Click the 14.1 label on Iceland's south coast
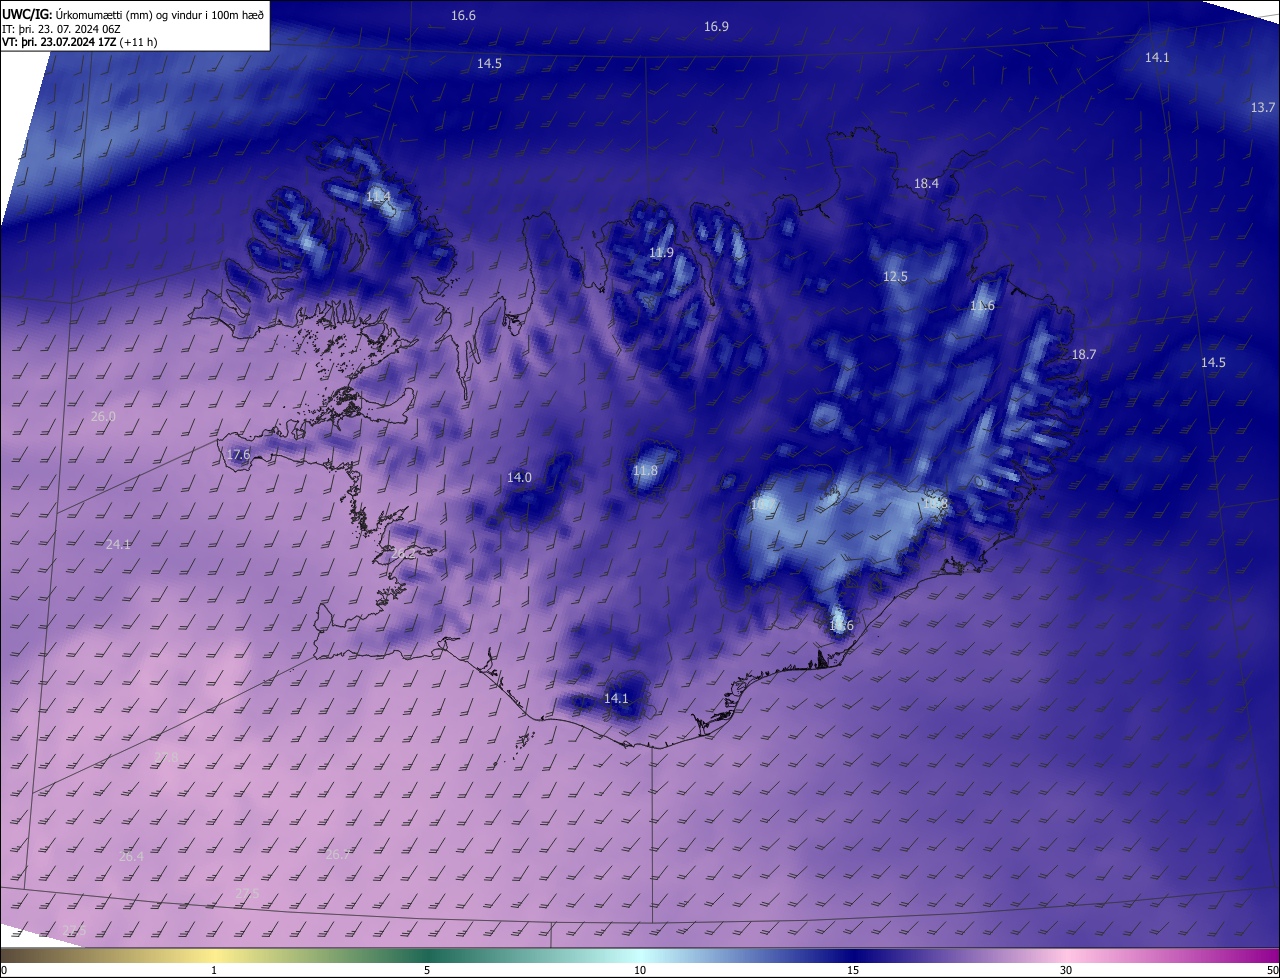1280x978 pixels. 616,699
